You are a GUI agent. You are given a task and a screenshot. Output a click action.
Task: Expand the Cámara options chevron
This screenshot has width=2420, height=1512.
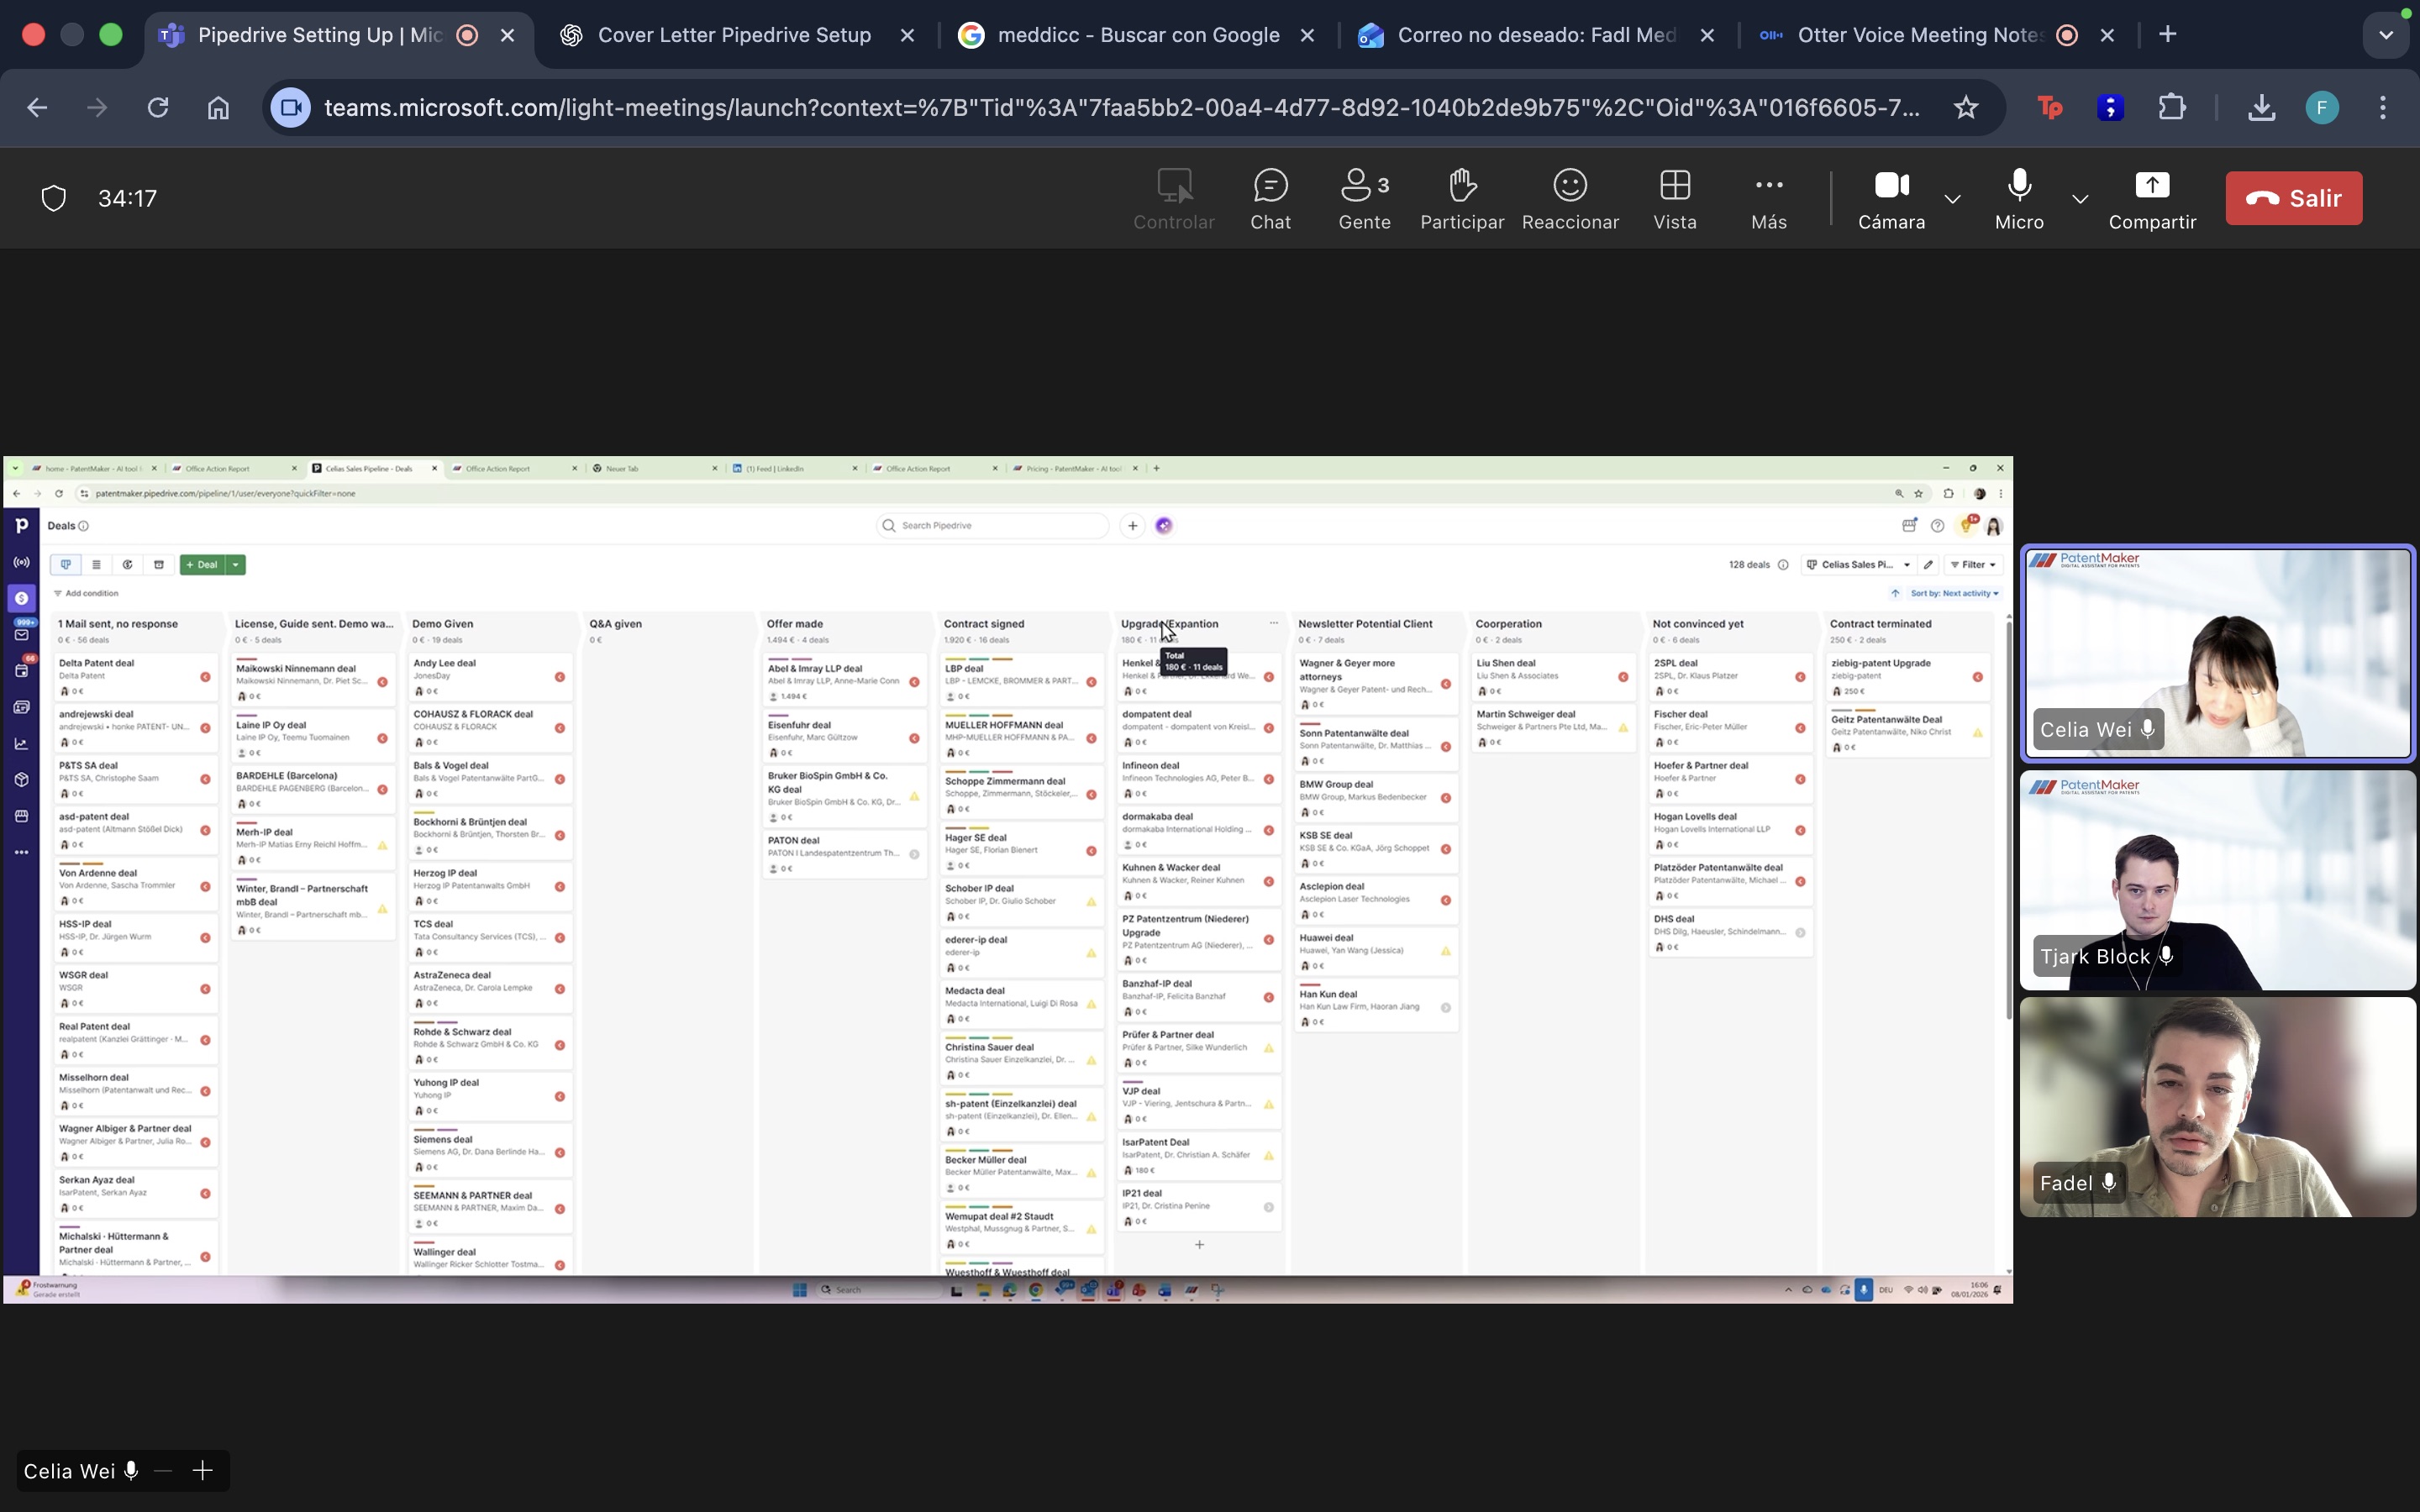tap(1952, 199)
